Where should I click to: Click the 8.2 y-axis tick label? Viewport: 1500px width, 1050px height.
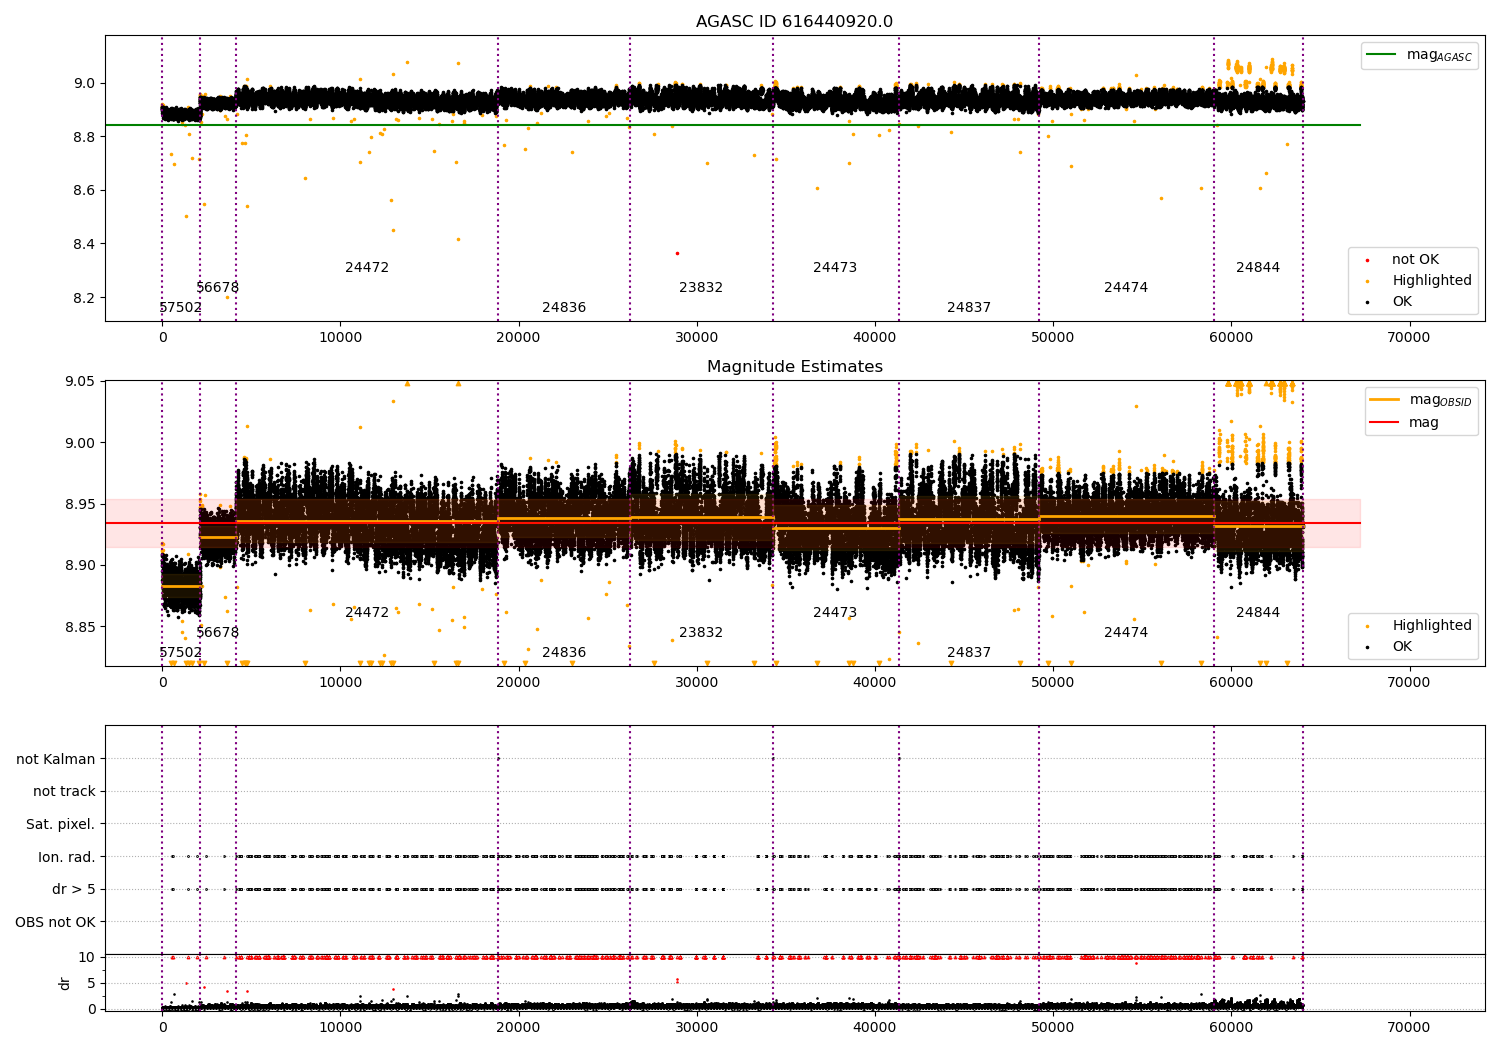point(83,299)
